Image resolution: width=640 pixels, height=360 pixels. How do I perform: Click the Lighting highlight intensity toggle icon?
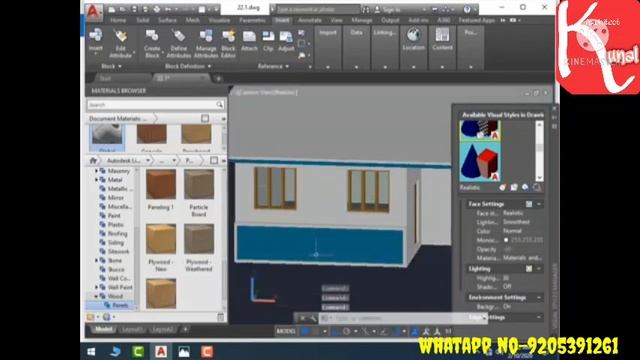[x=529, y=269]
